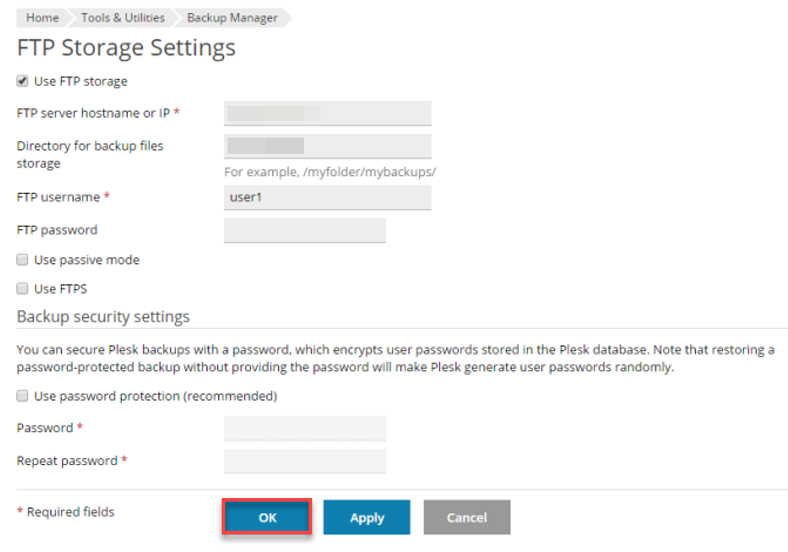This screenshot has height=552, width=788.
Task: Click the Backup security settings heading
Action: [103, 317]
